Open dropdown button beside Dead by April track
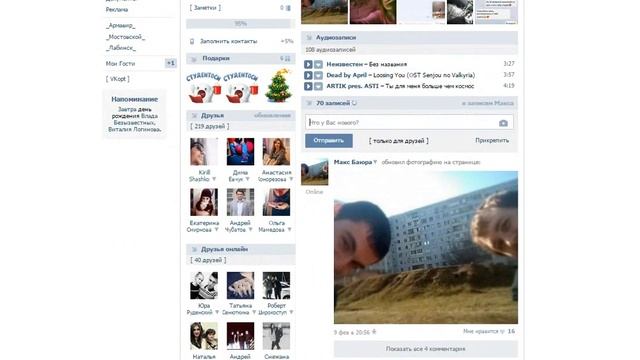Image resolution: width=640 pixels, height=360 pixels. [x=318, y=76]
